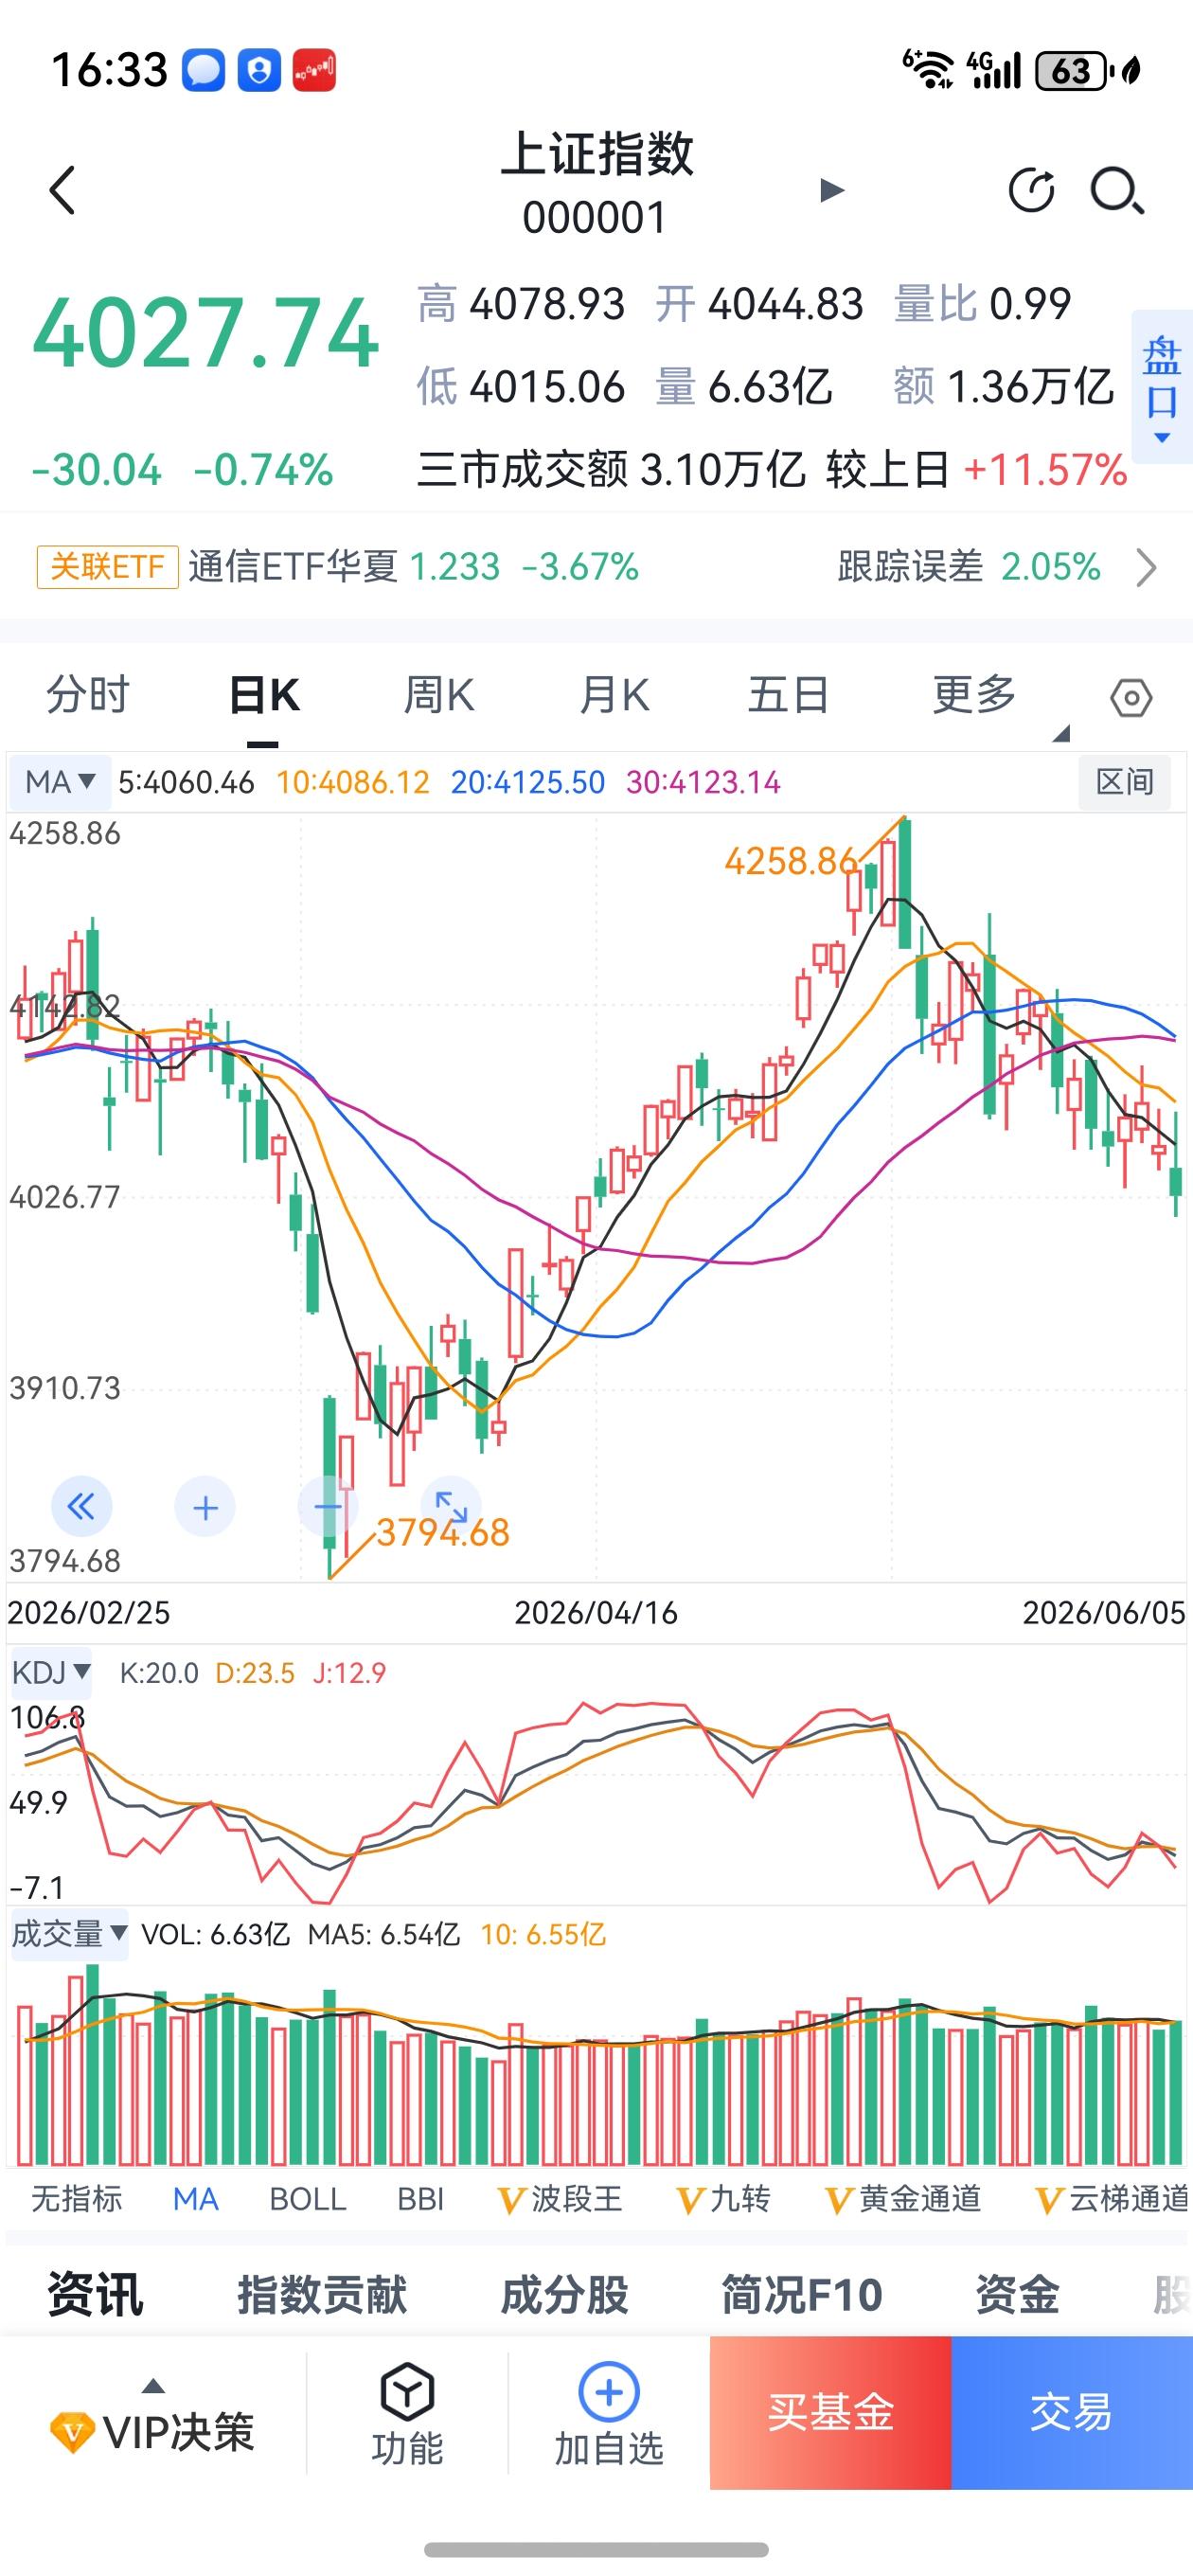Select 黄金通道 VIP indicator
The height and width of the screenshot is (2576, 1193).
point(903,2199)
